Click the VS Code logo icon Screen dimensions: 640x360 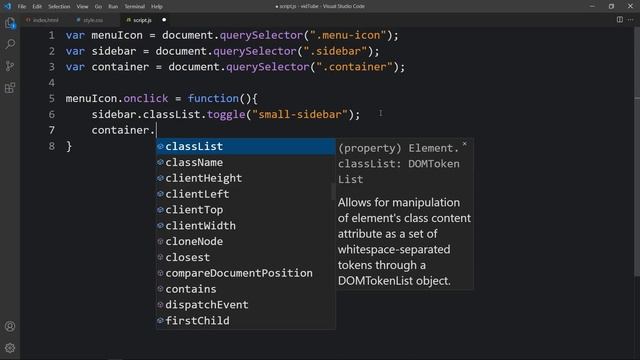(x=7, y=6)
